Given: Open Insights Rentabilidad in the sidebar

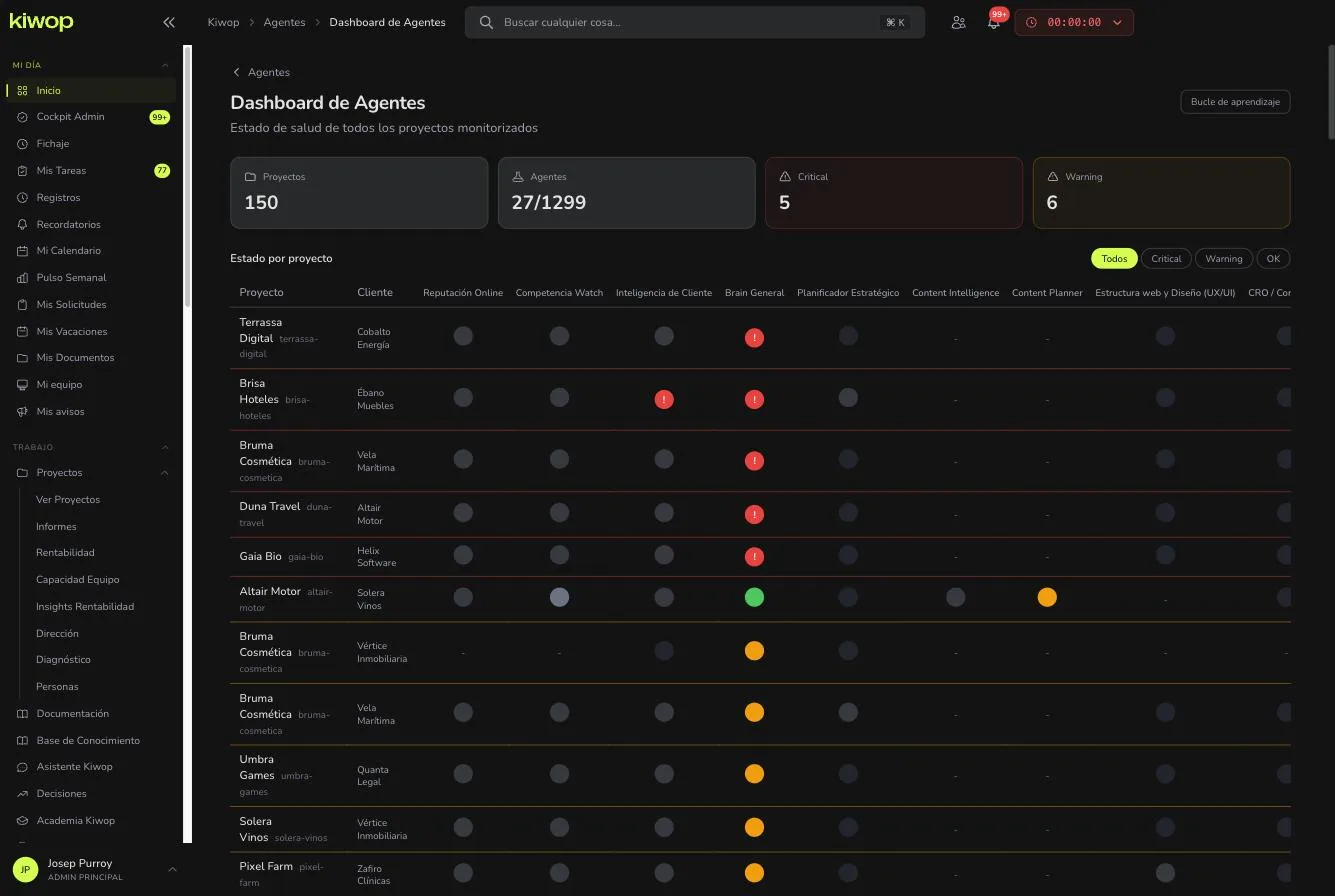Looking at the screenshot, I should pos(85,607).
